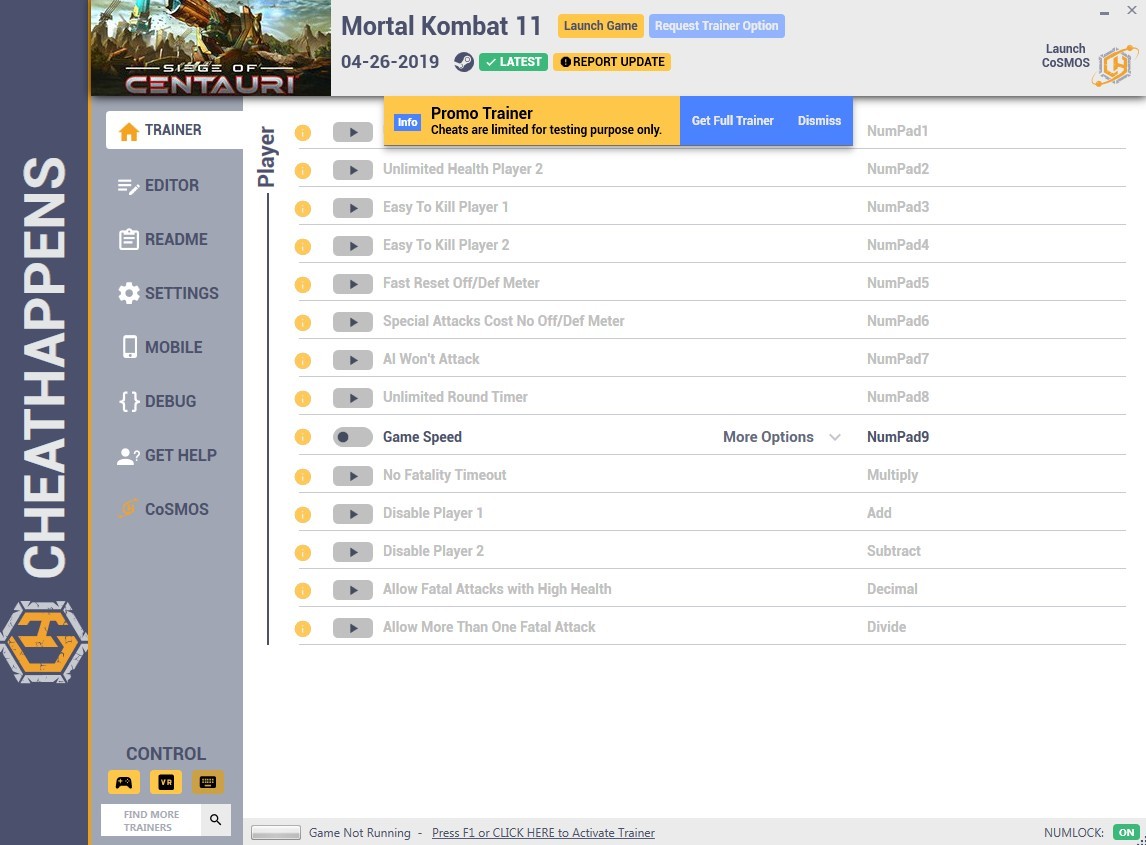Activate Unlimited Health Player 2 play toggle

352,170
